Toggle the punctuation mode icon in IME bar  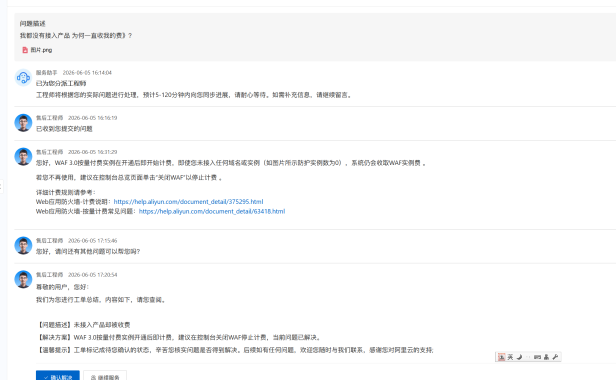tap(528, 357)
